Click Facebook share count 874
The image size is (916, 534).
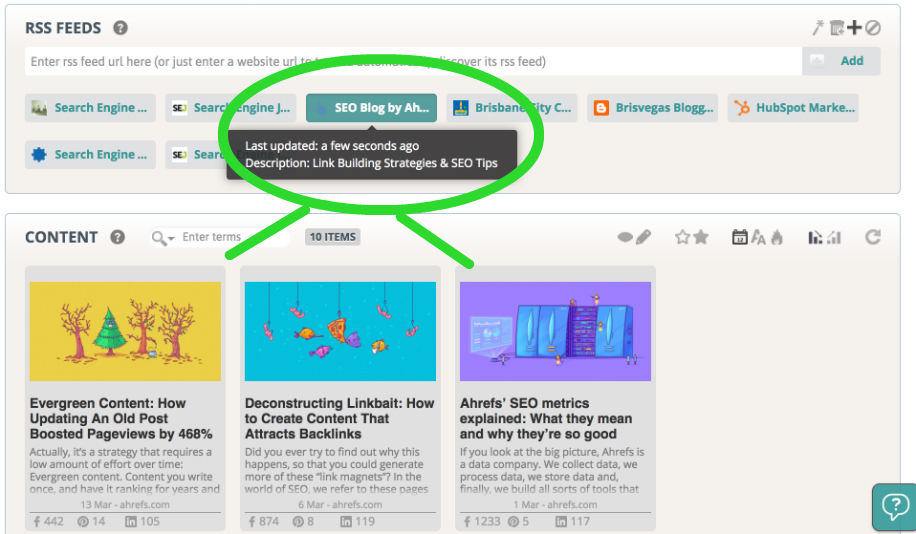point(263,521)
